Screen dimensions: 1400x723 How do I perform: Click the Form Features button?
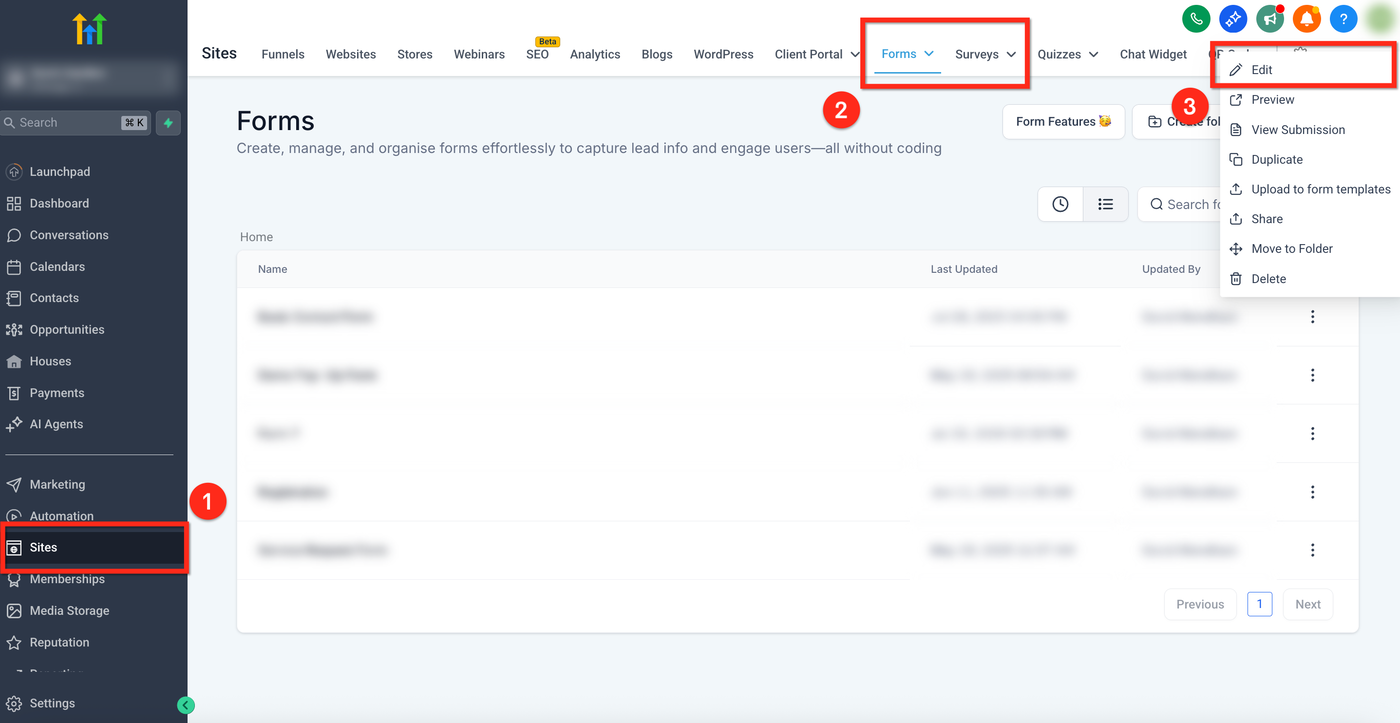pos(1063,122)
